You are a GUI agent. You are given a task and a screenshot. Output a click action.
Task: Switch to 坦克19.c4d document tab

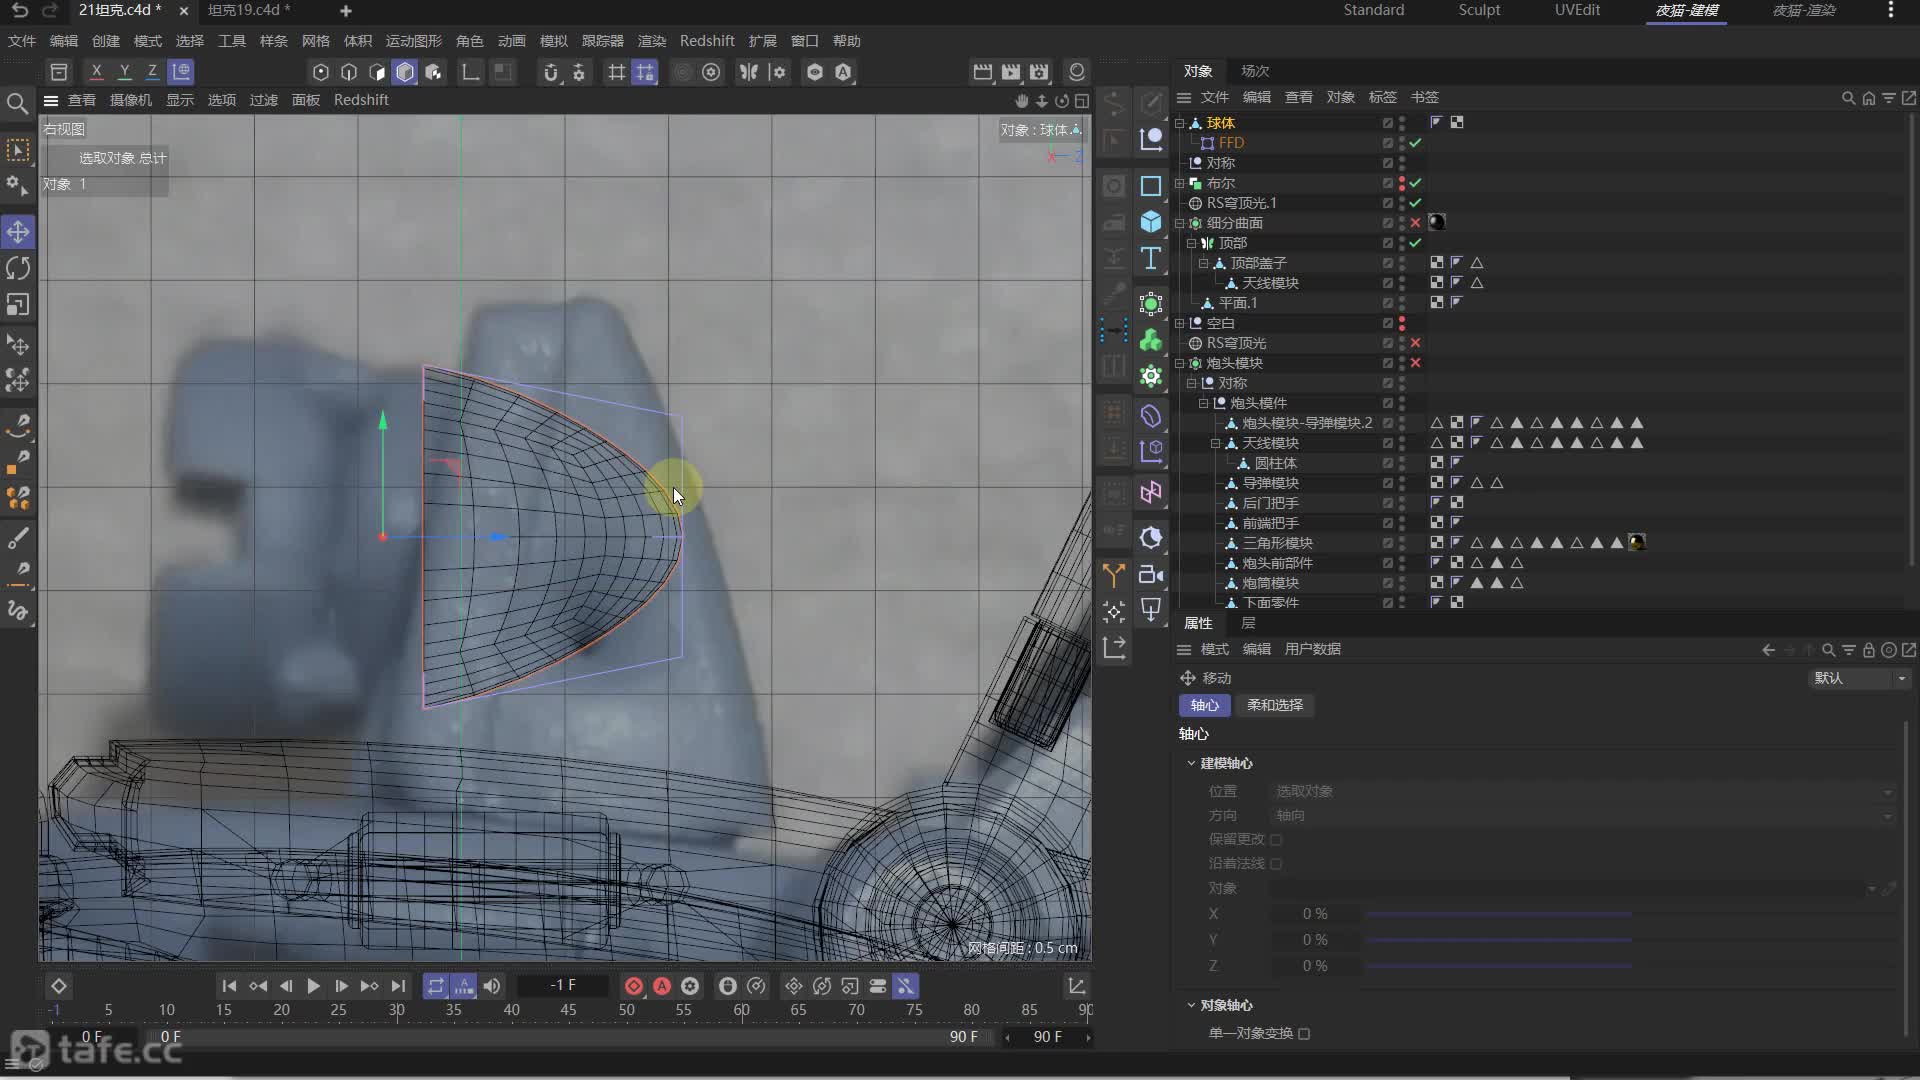pyautogui.click(x=248, y=10)
